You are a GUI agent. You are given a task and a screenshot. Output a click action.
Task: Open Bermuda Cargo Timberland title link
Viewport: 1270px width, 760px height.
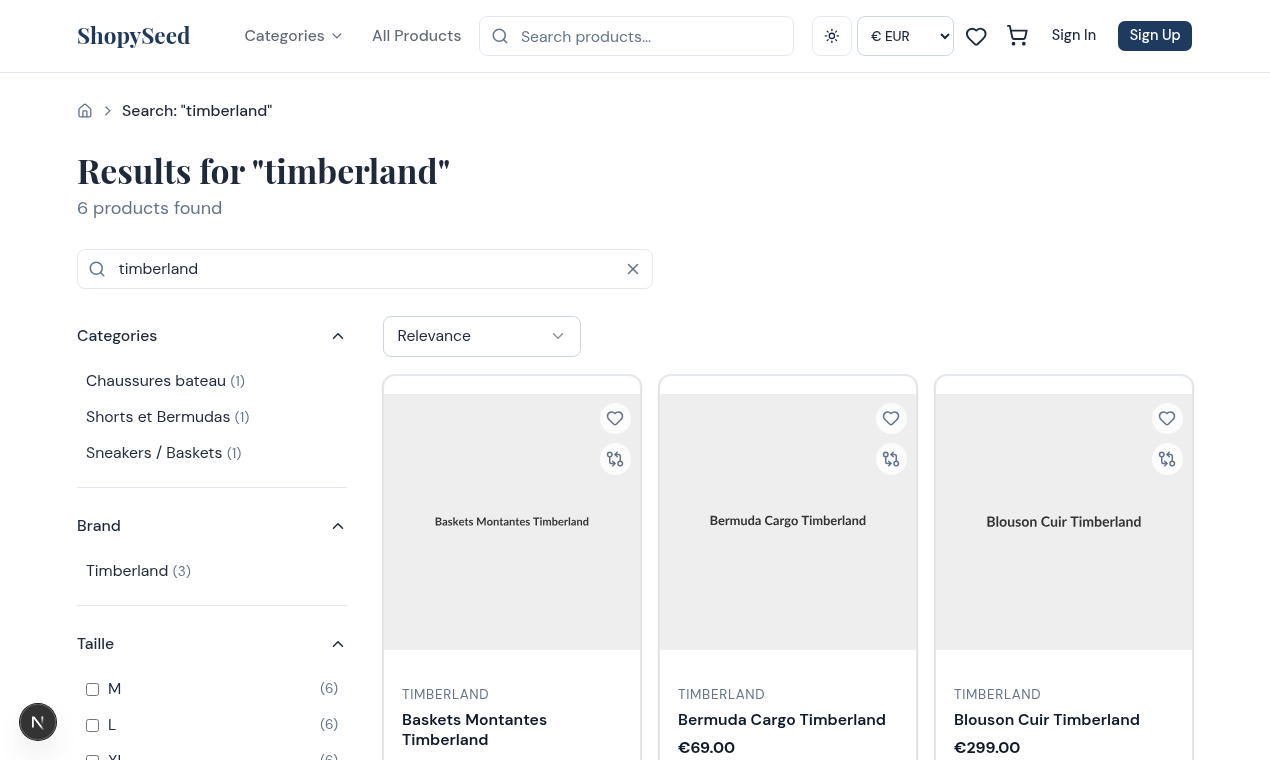(782, 720)
